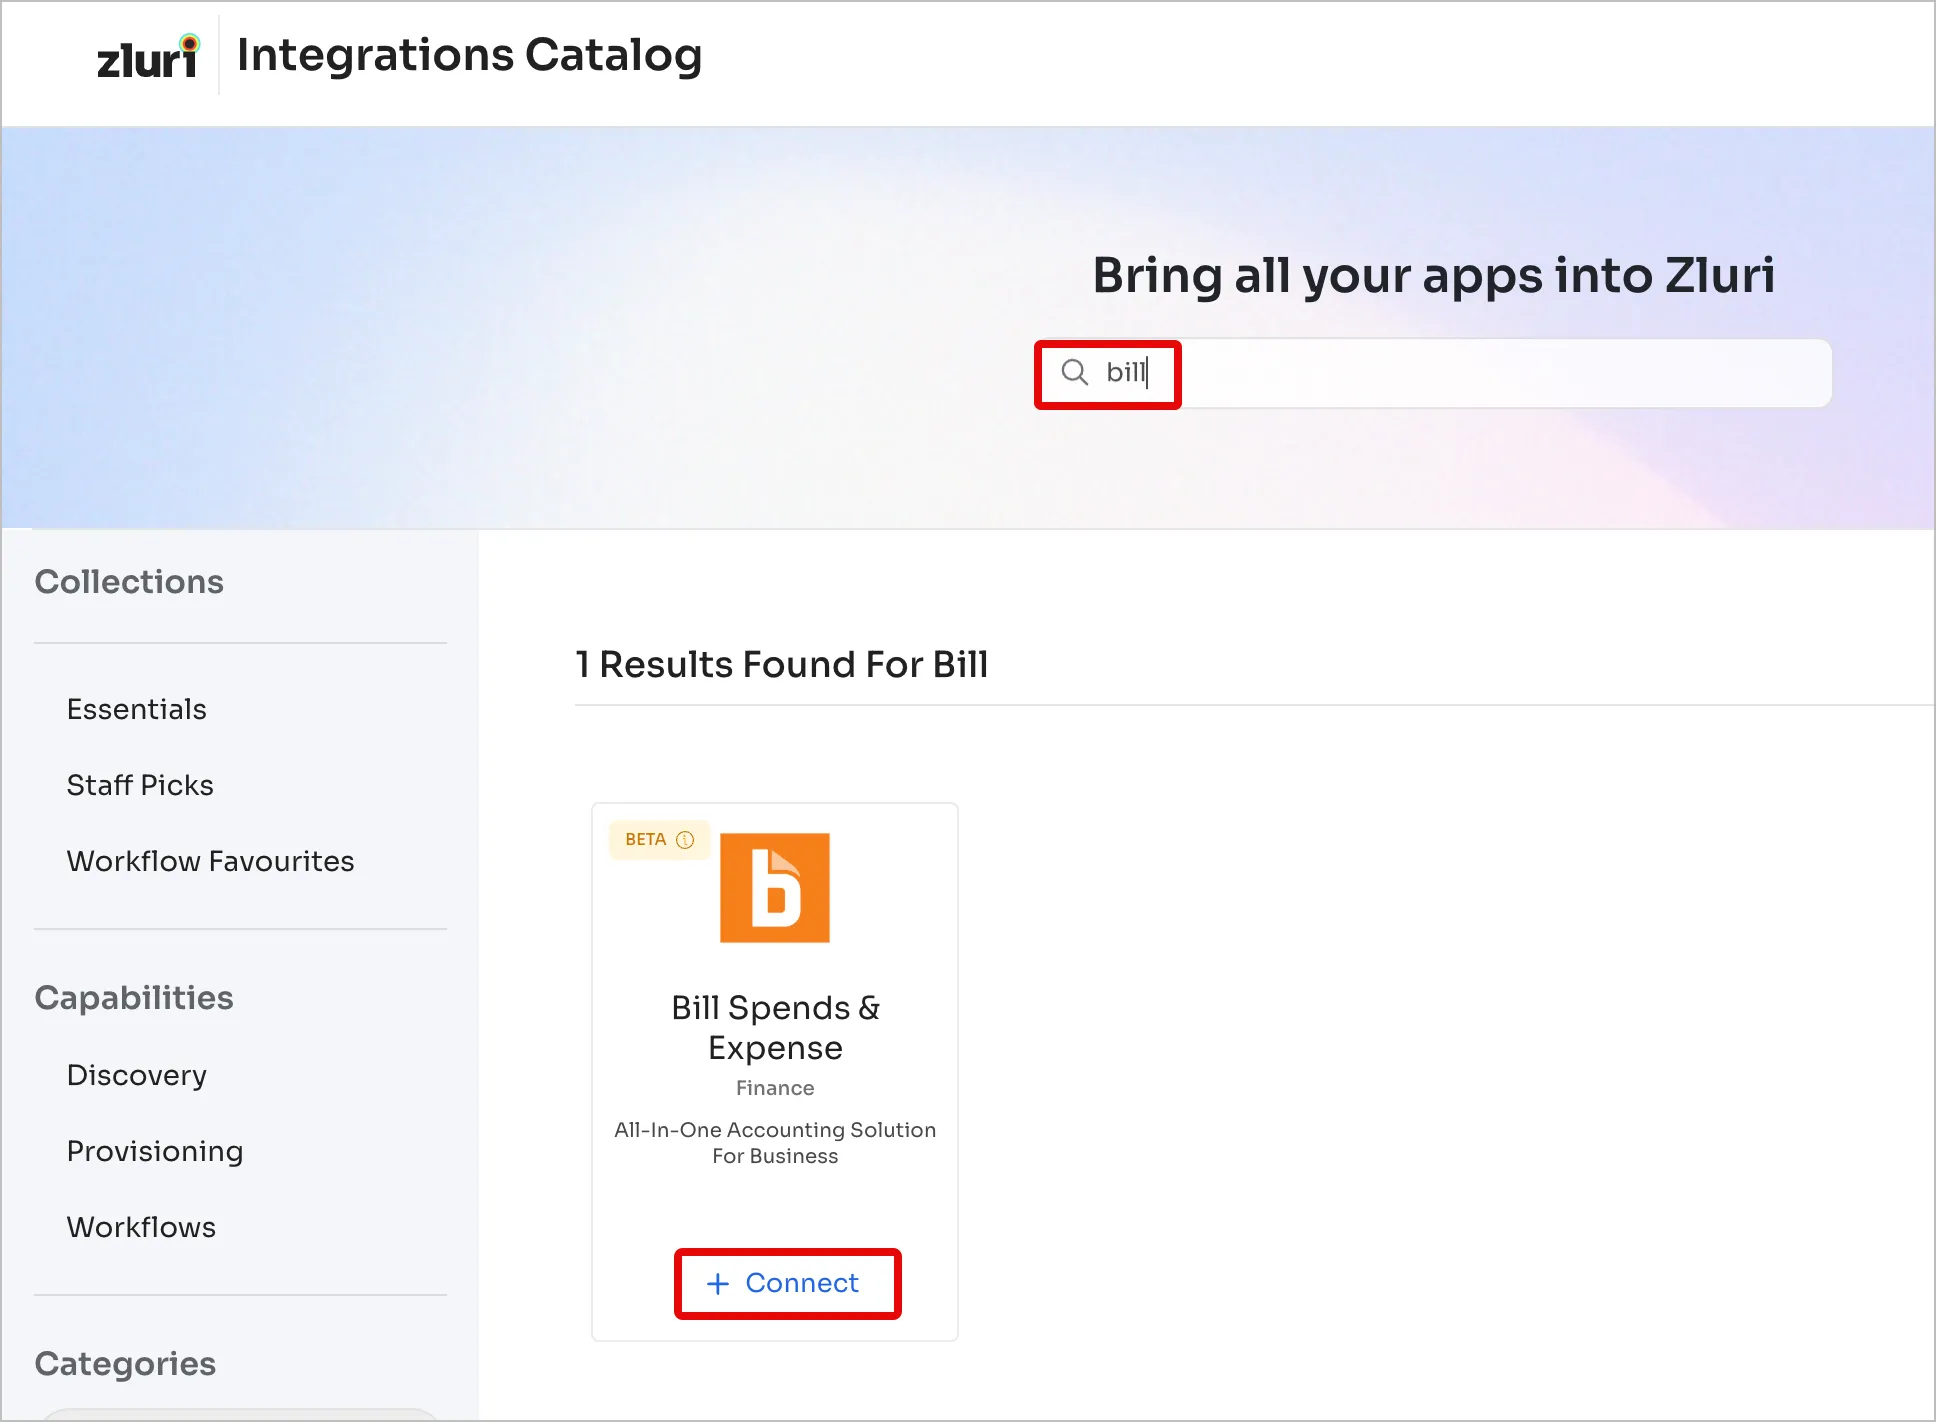Click the Categories section heading
Image resolution: width=1936 pixels, height=1422 pixels.
(x=125, y=1364)
